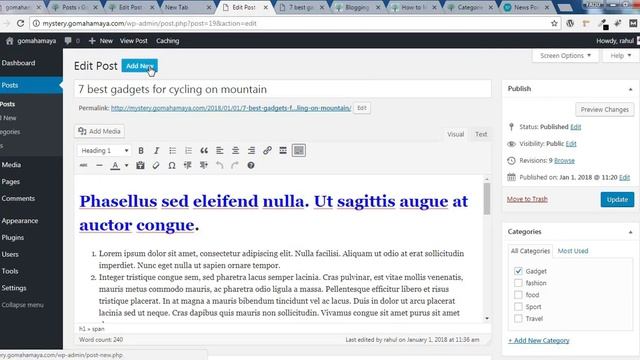Open Media in sidebar menu
This screenshot has height=360, width=640.
coord(11,165)
